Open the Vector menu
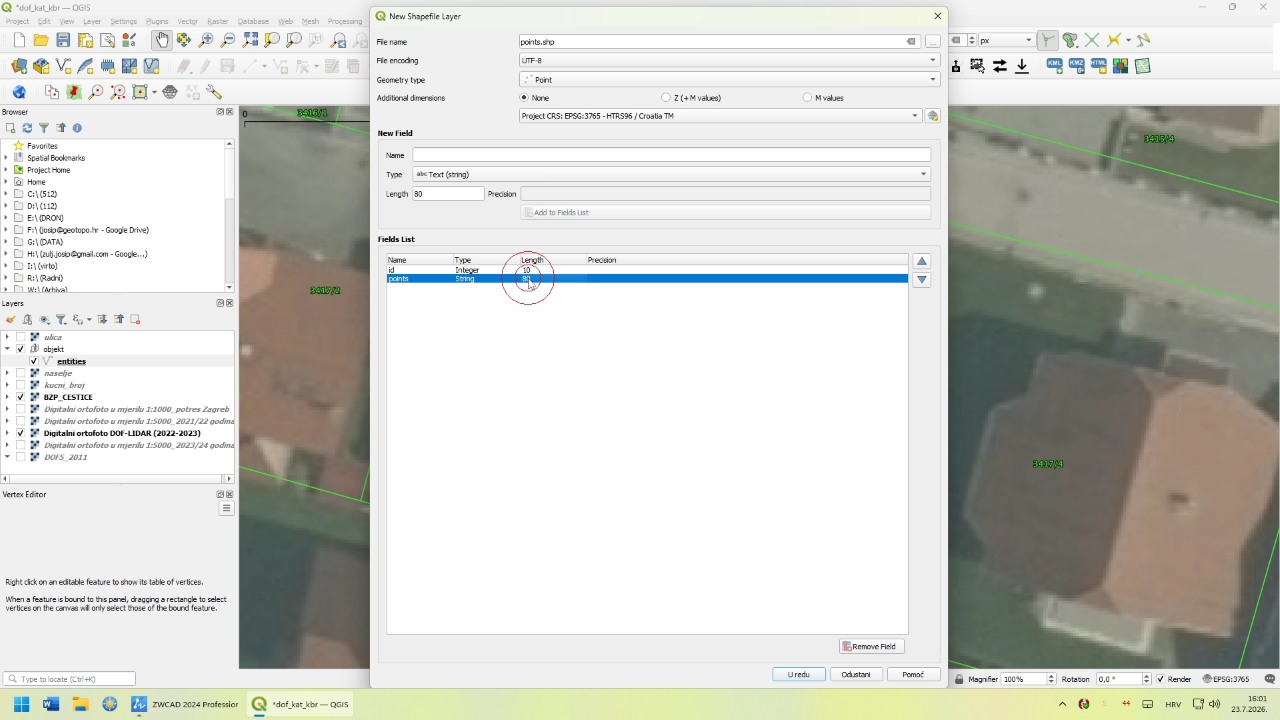 [x=187, y=21]
